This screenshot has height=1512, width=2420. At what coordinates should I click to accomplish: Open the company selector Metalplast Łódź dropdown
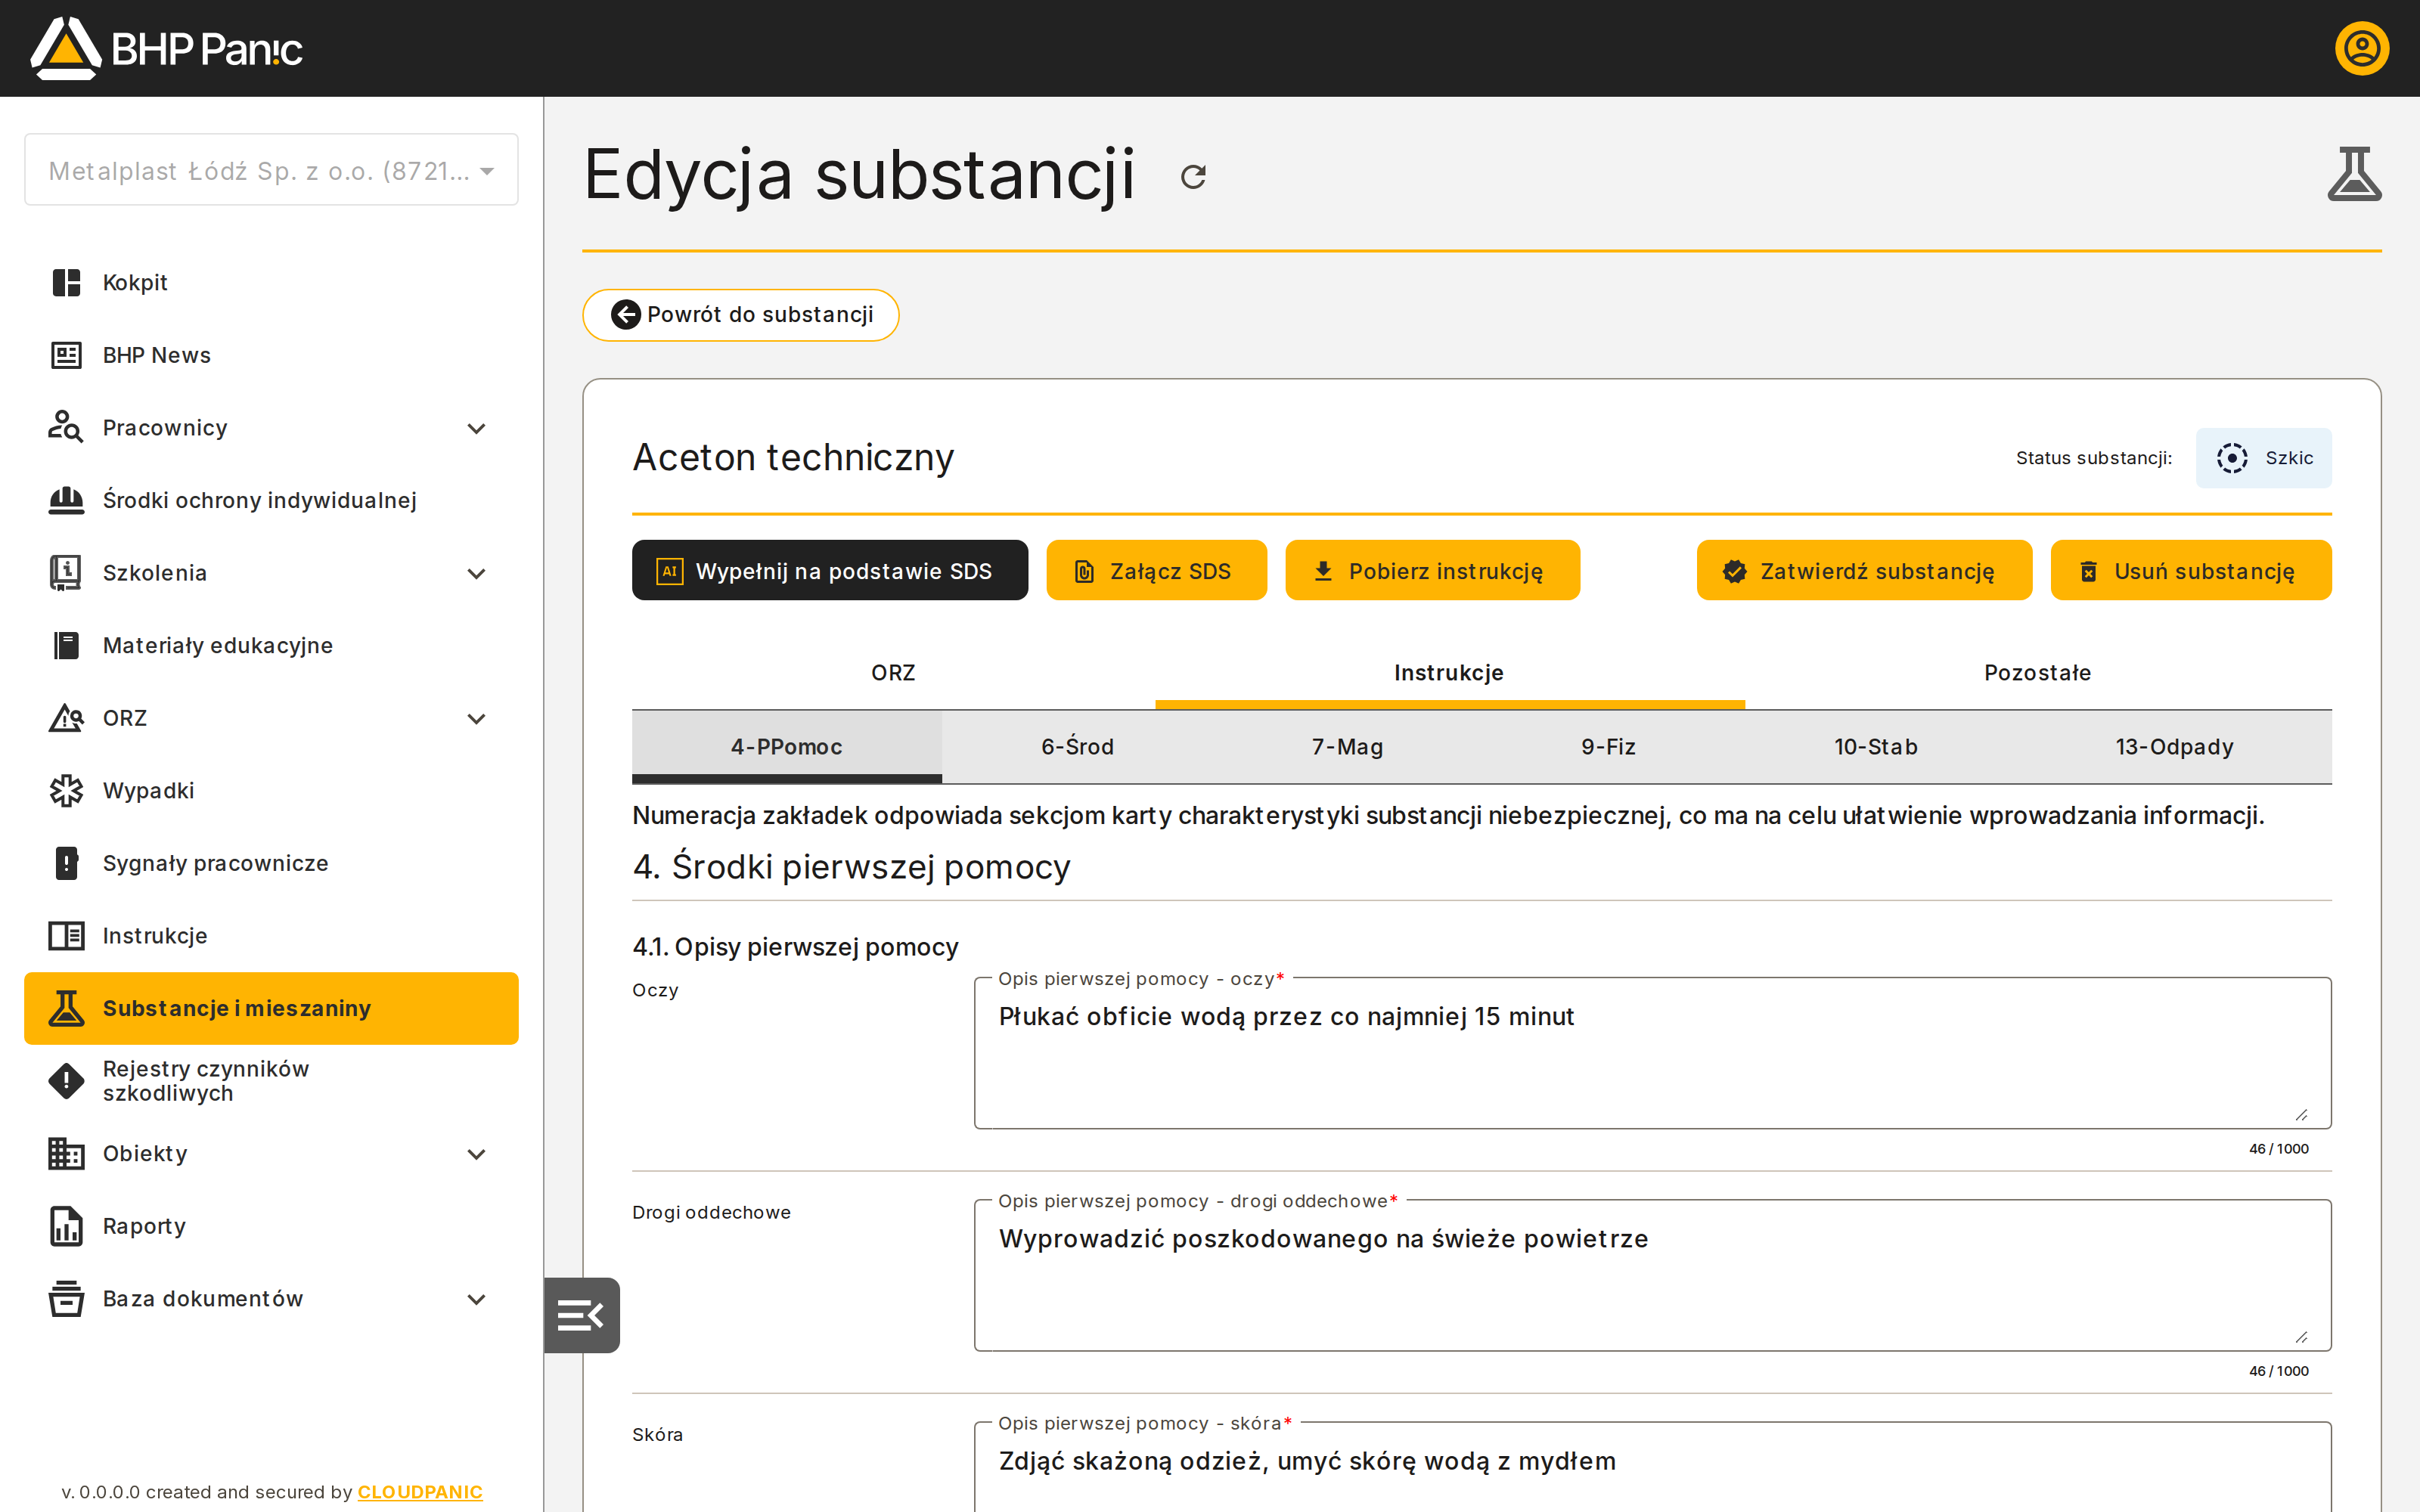(271, 170)
